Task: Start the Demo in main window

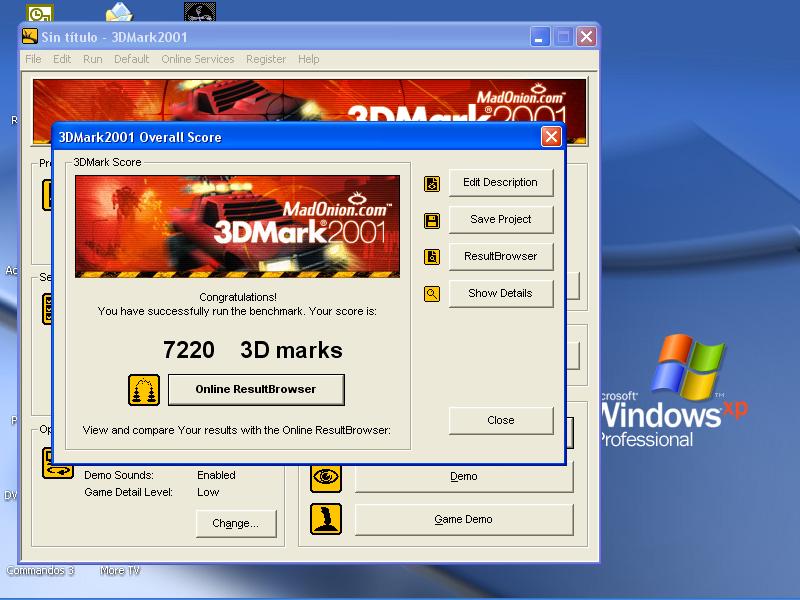Action: point(464,477)
